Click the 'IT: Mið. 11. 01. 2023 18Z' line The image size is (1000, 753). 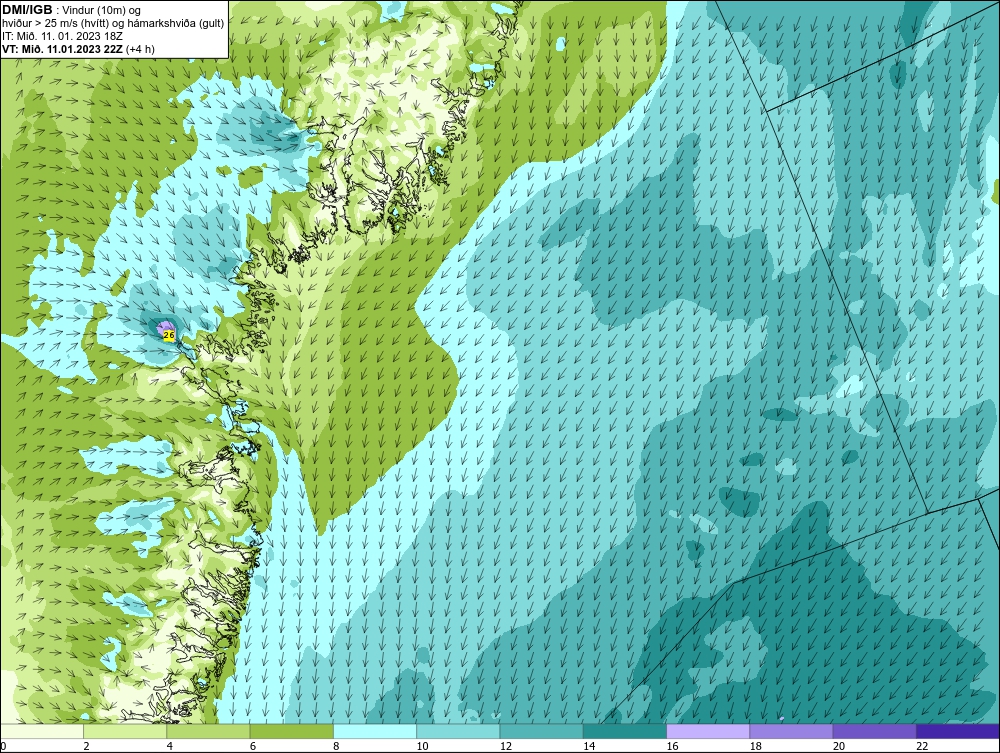coord(62,36)
